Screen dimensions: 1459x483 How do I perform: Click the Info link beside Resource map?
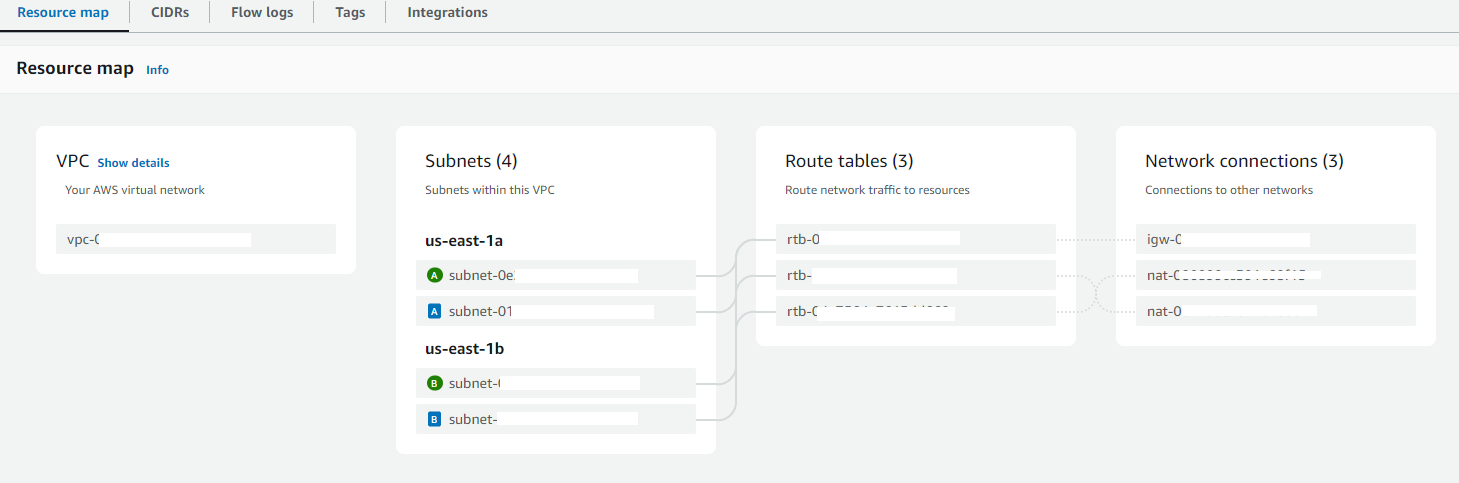(157, 70)
